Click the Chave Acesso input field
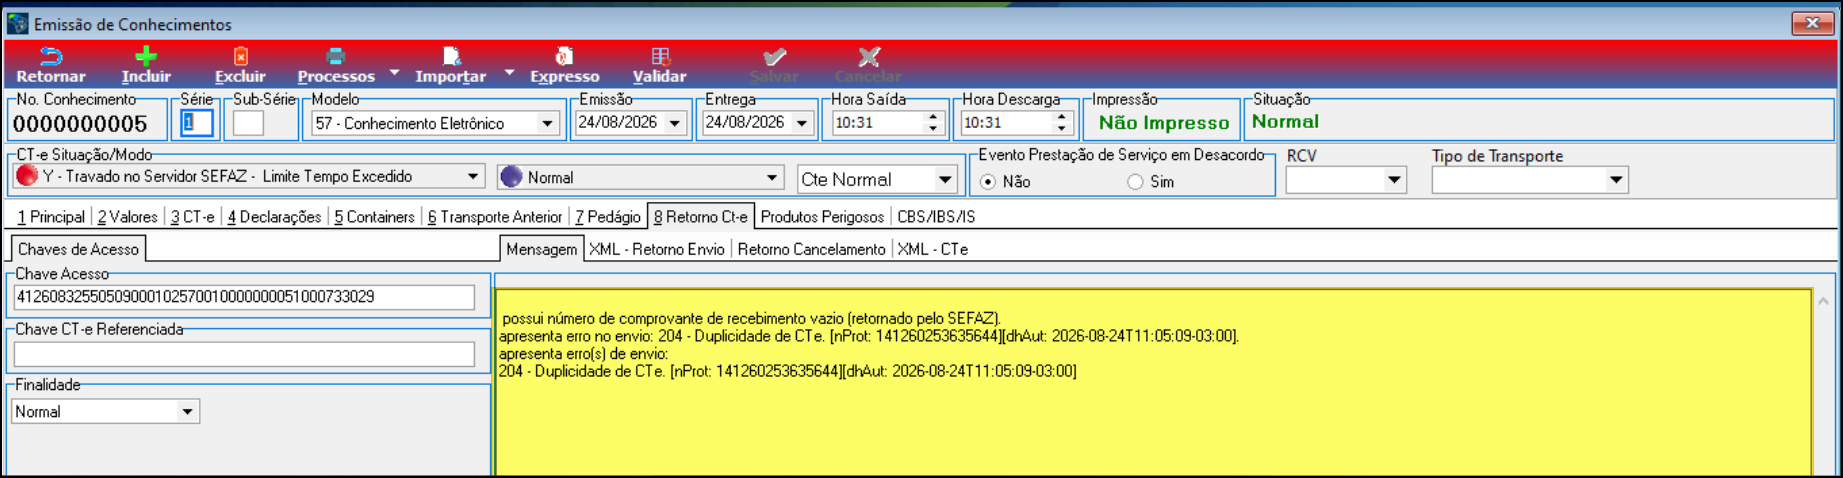This screenshot has height=478, width=1843. pos(244,297)
